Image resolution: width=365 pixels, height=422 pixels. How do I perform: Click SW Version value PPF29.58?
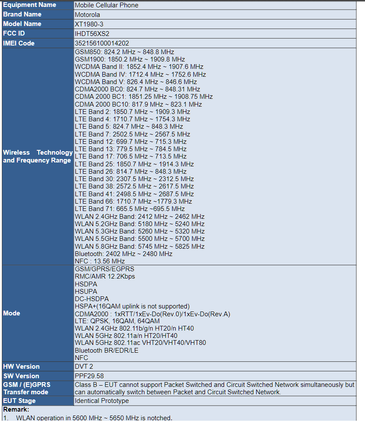[89, 376]
